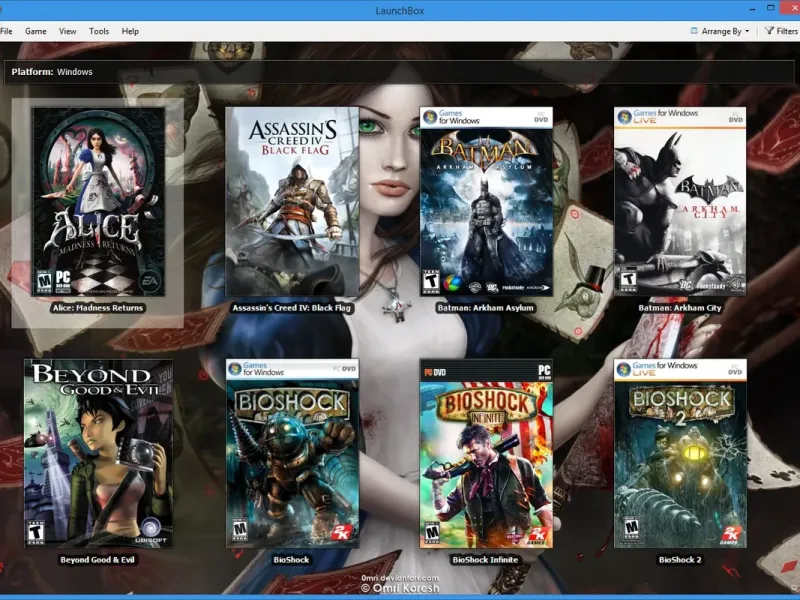Screen dimensions: 800x600
Task: Click the 'Batman: Arkham City' title label
Action: [x=680, y=308]
